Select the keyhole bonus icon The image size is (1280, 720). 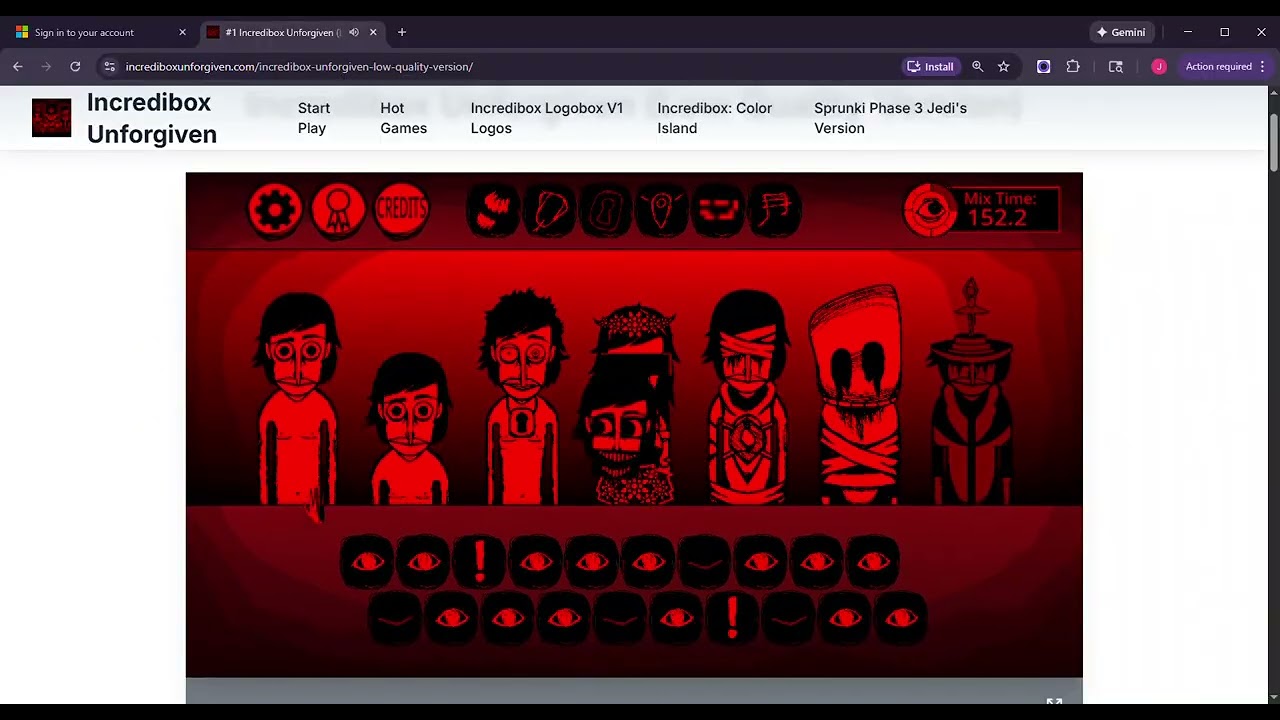[x=606, y=210]
